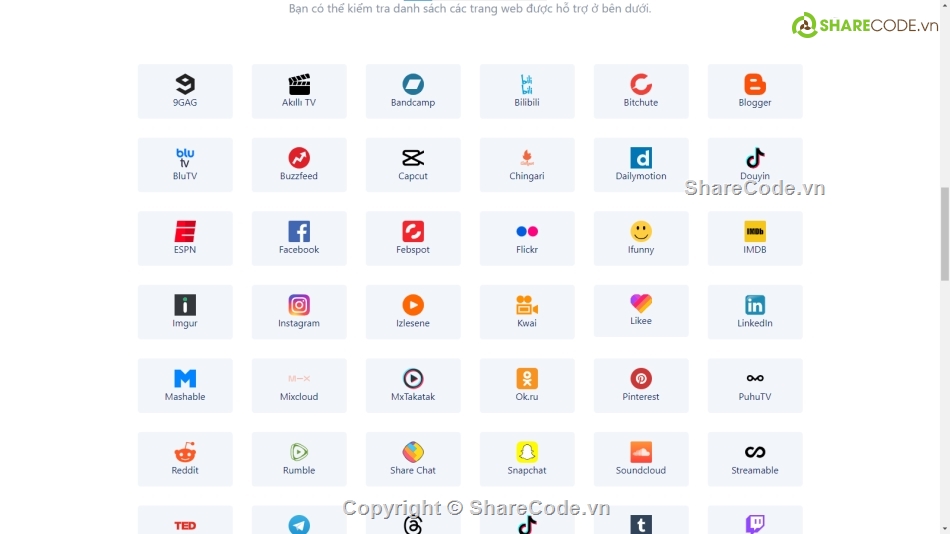
Task: Select the Imgur icon
Action: [x=185, y=305]
